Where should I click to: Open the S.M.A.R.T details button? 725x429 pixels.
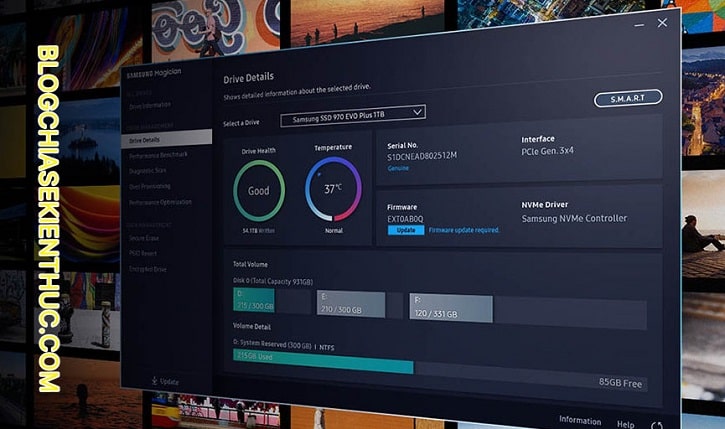click(x=628, y=98)
